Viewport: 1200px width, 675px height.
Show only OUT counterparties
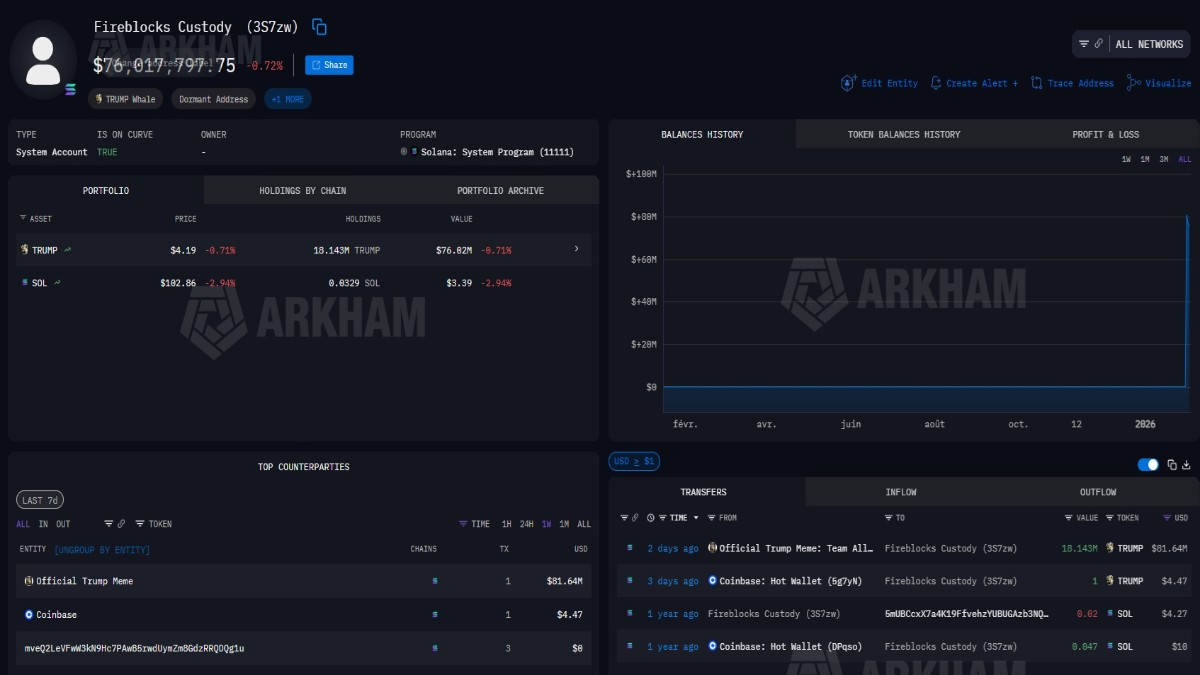[x=63, y=524]
